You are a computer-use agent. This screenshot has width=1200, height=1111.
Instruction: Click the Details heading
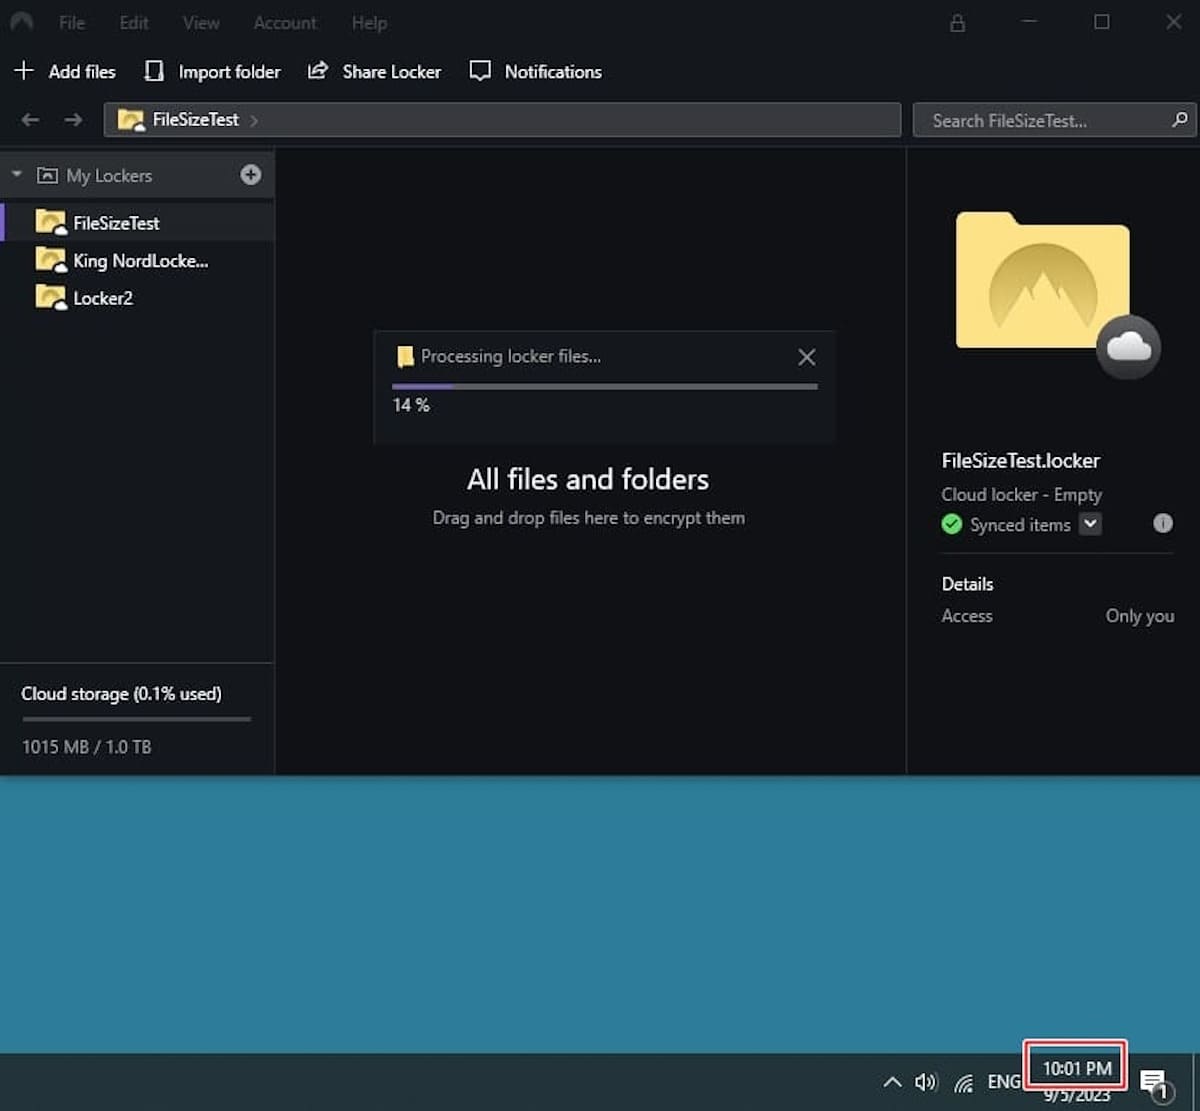point(967,584)
